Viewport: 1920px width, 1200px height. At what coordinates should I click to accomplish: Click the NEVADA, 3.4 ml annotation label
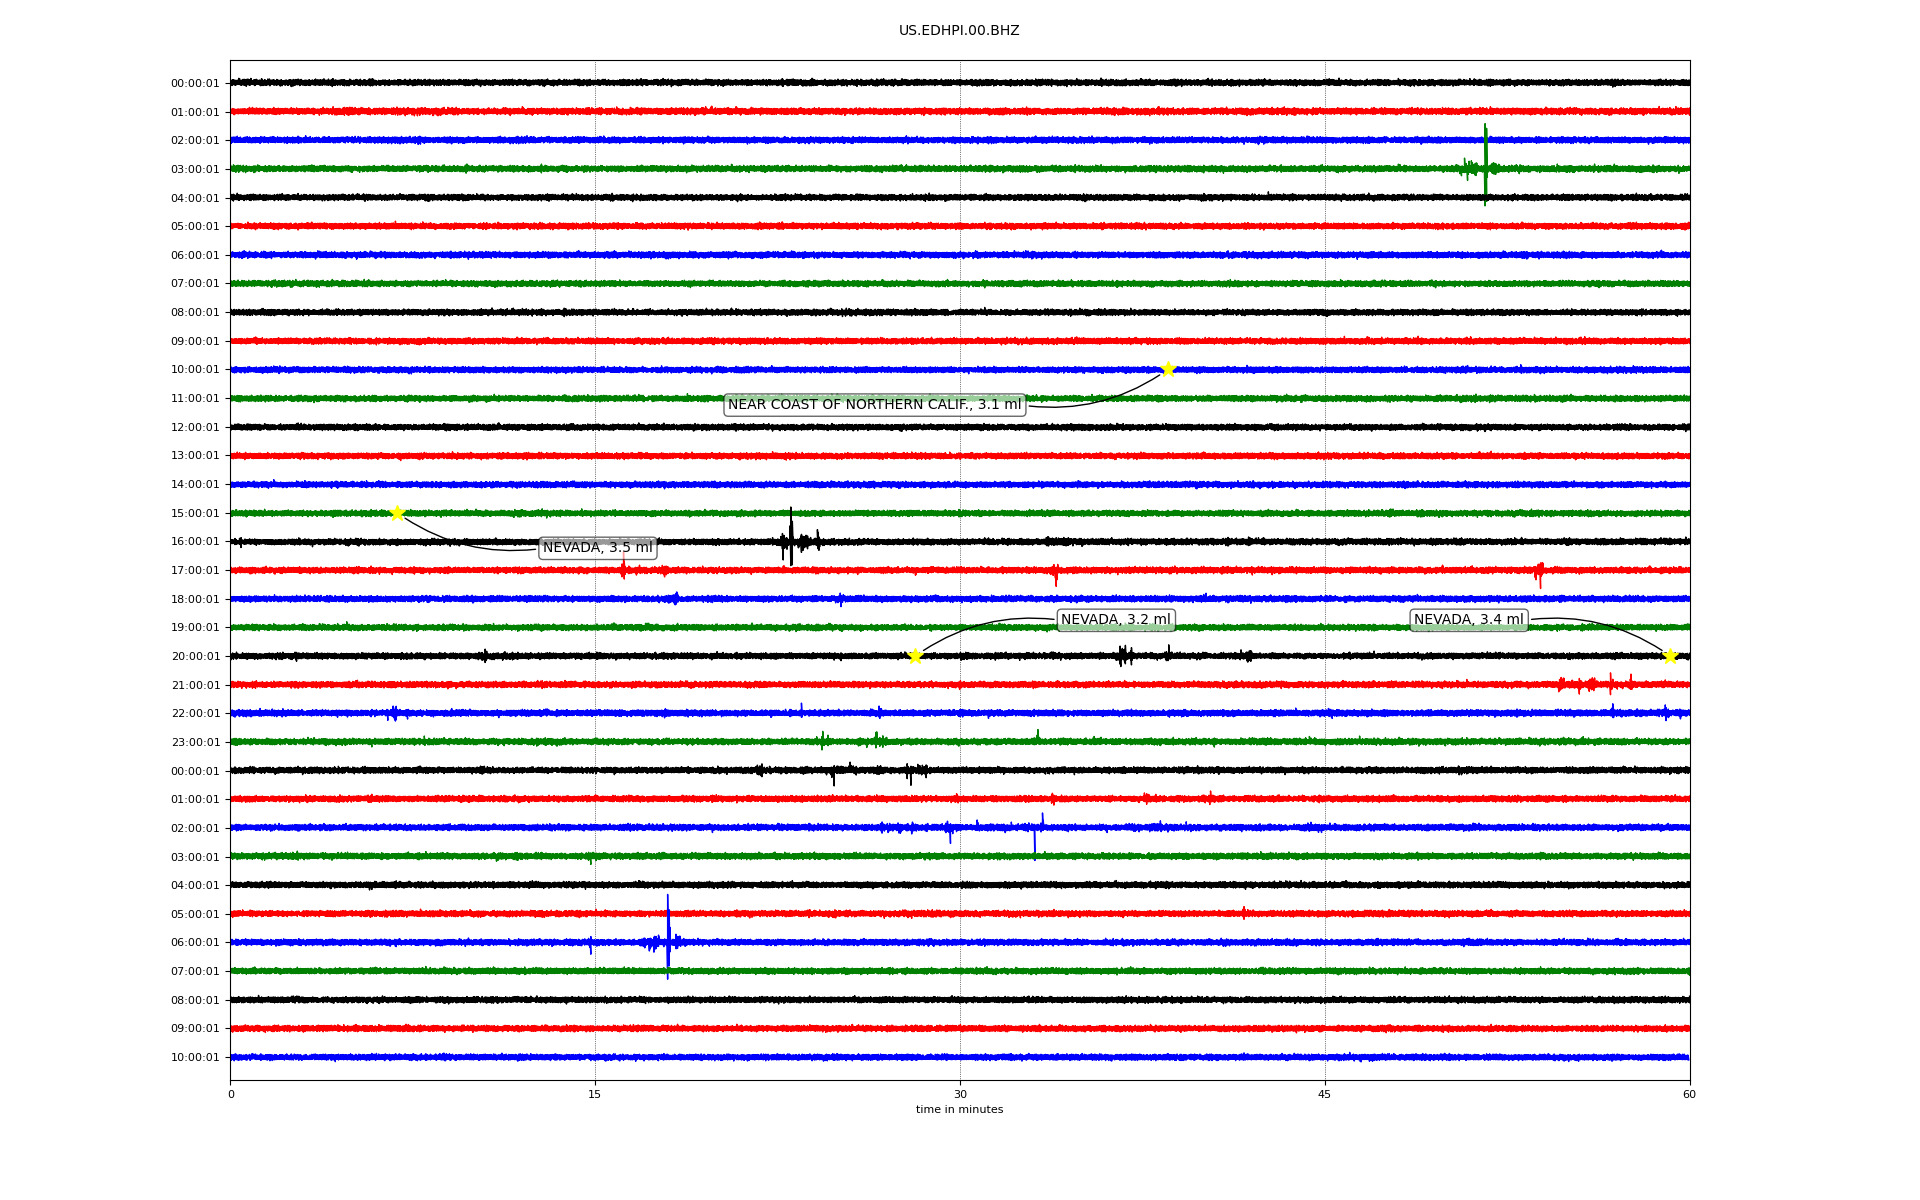click(x=1468, y=620)
